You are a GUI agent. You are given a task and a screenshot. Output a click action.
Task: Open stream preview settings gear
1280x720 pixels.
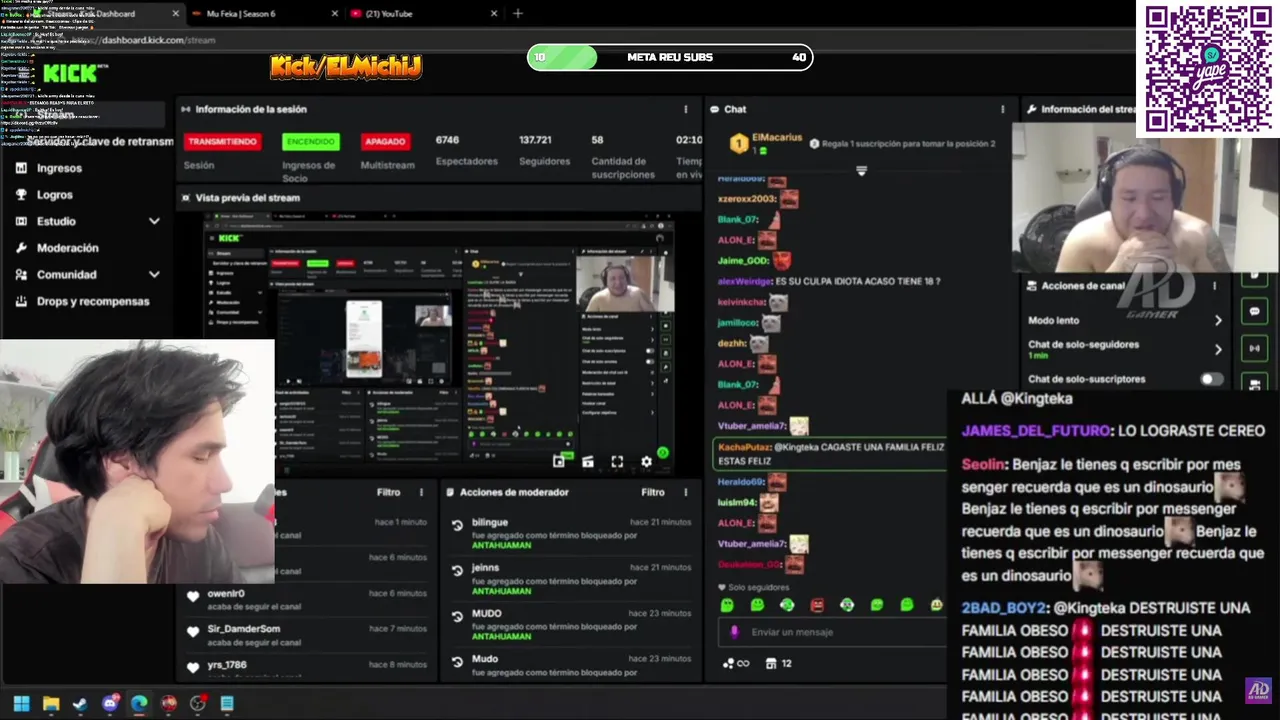(x=646, y=461)
